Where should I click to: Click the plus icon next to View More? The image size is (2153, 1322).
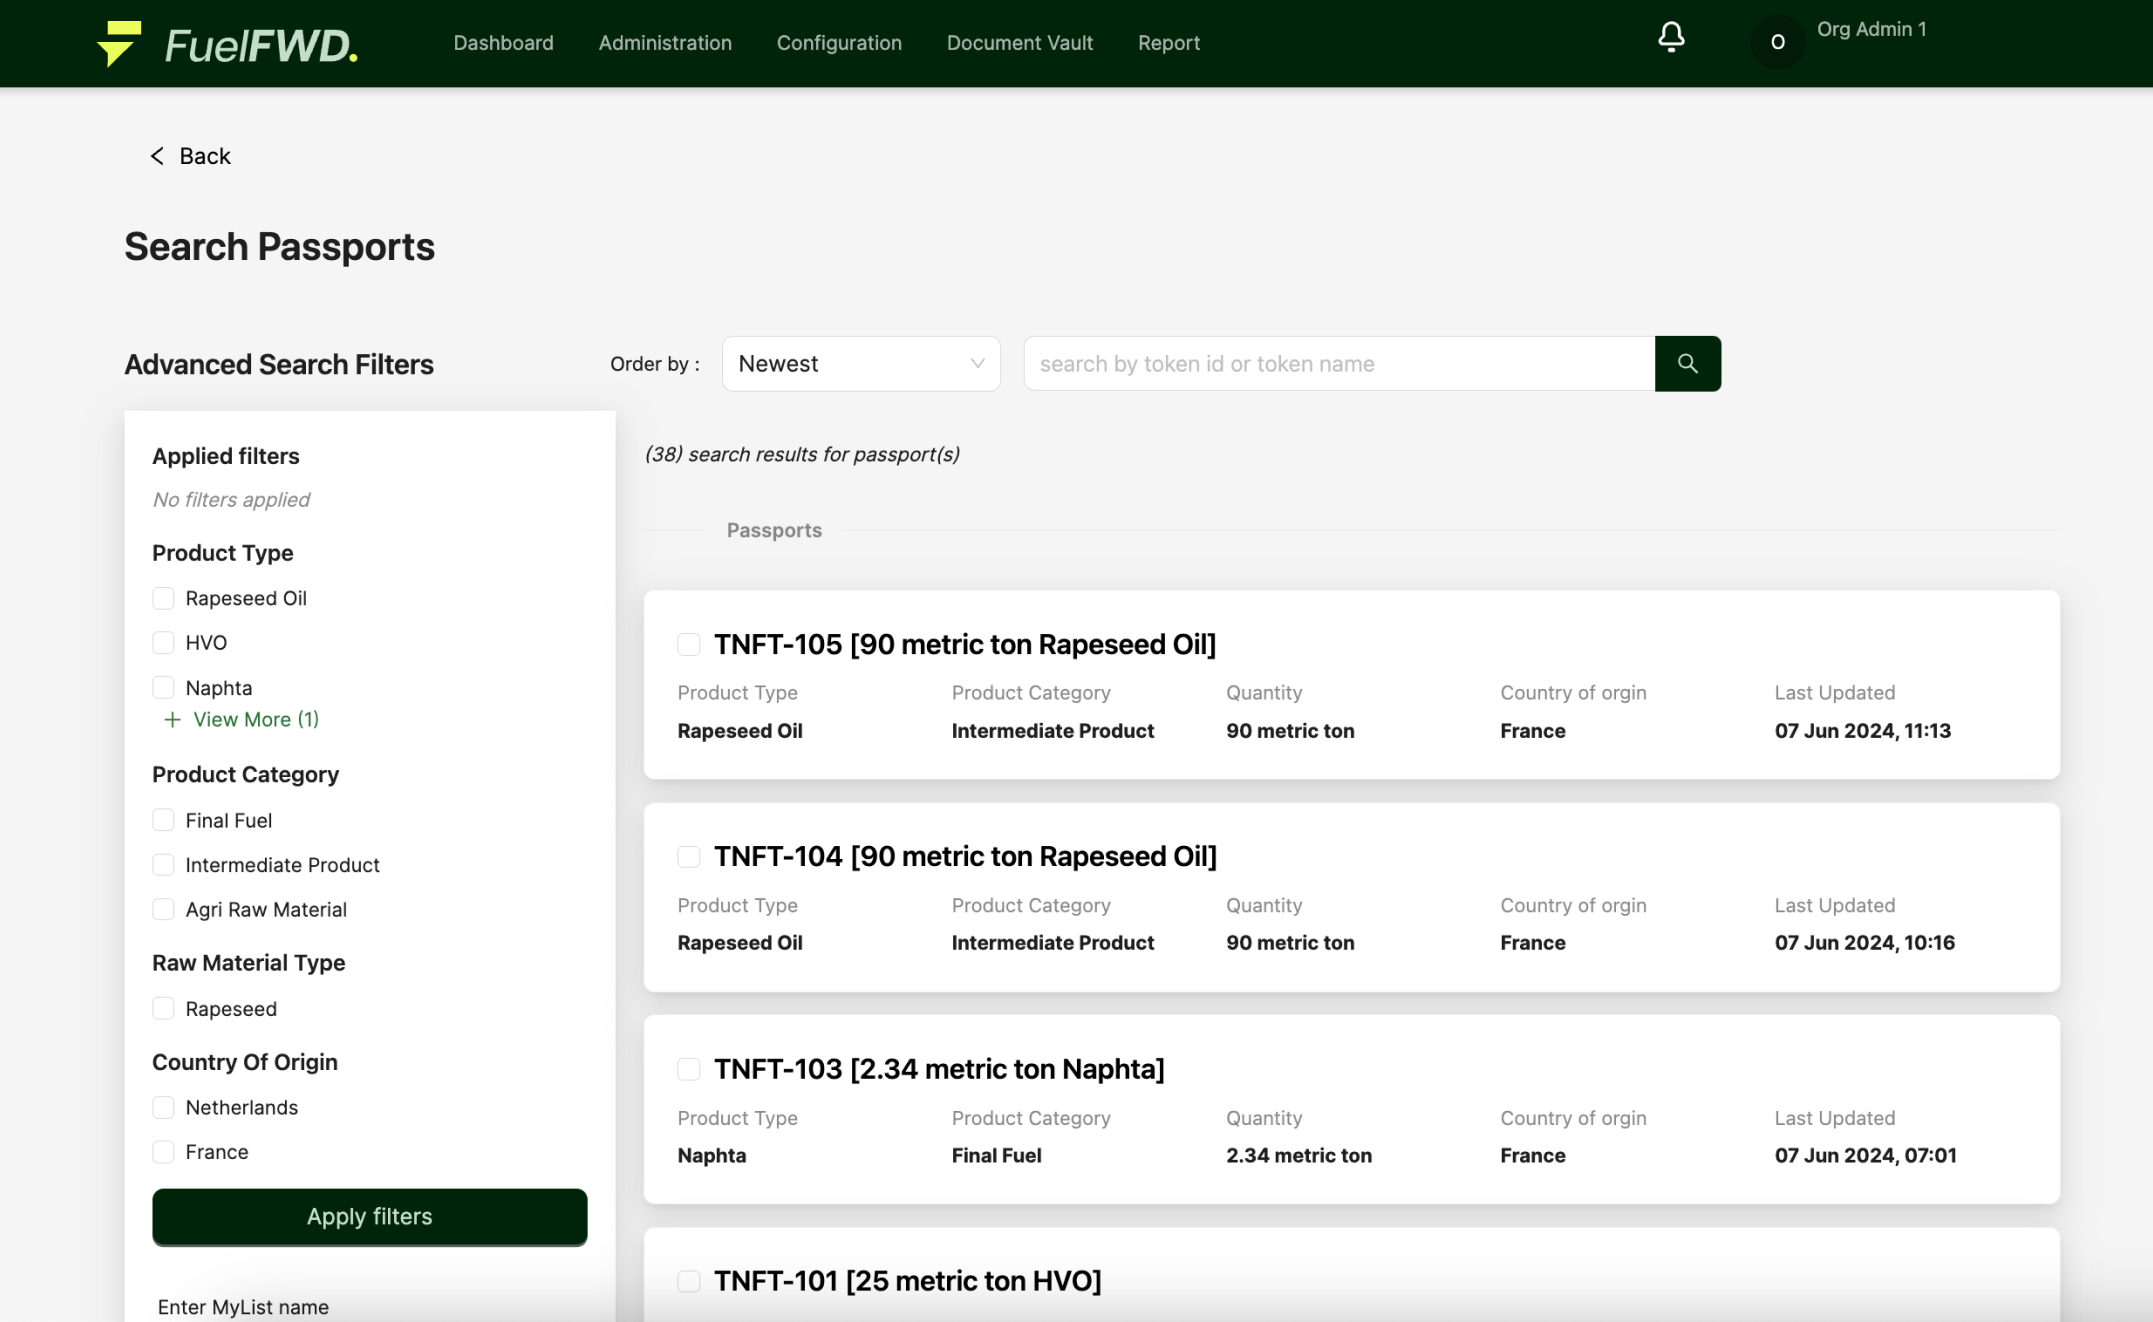[172, 720]
